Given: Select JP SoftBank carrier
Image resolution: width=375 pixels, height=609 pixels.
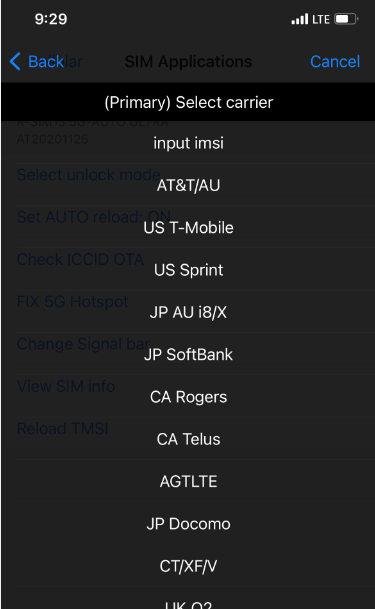Looking at the screenshot, I should (188, 355).
